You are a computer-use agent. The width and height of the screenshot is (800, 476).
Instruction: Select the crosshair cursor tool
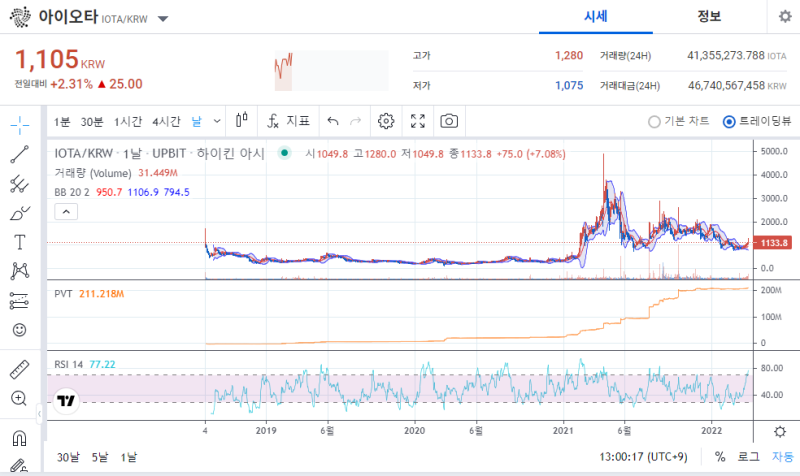pyautogui.click(x=20, y=125)
